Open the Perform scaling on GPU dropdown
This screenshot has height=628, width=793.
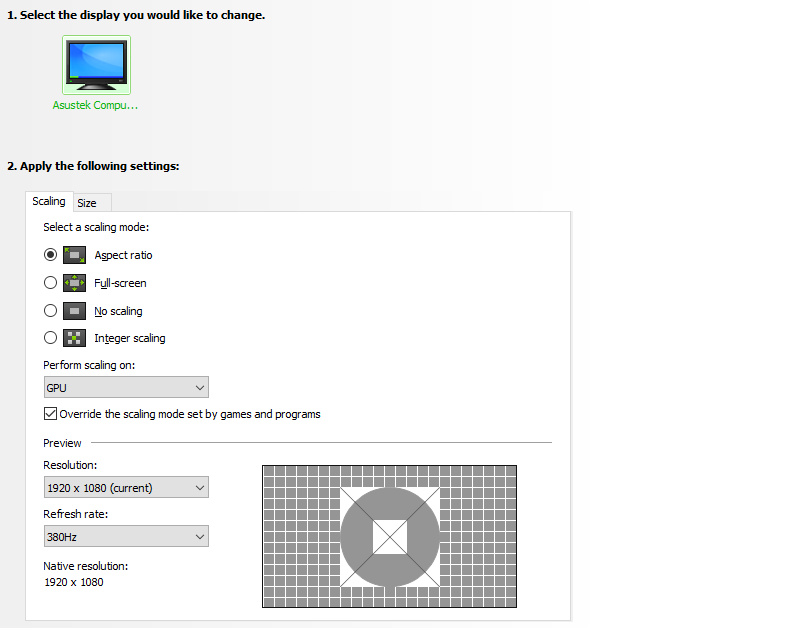126,388
